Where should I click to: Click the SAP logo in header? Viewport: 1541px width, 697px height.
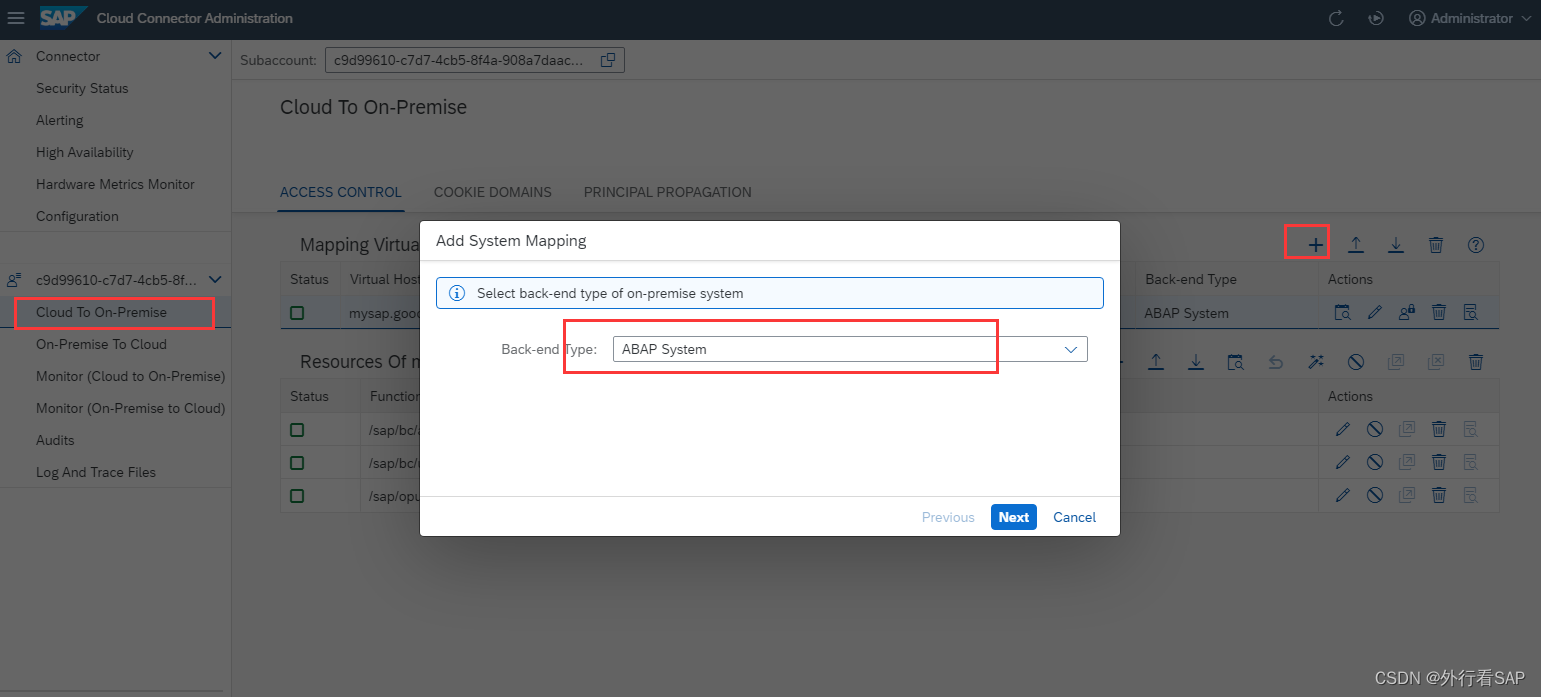[x=63, y=18]
